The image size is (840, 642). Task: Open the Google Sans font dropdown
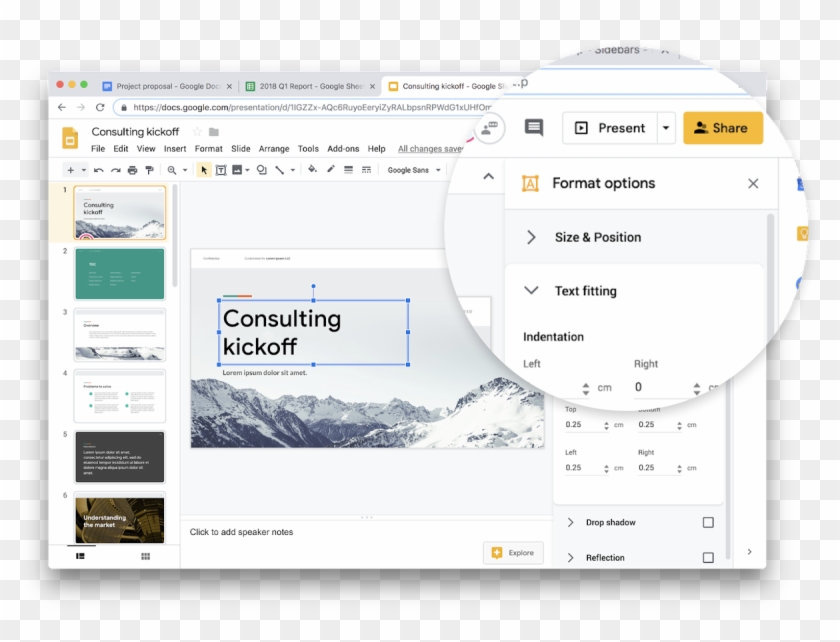click(413, 170)
